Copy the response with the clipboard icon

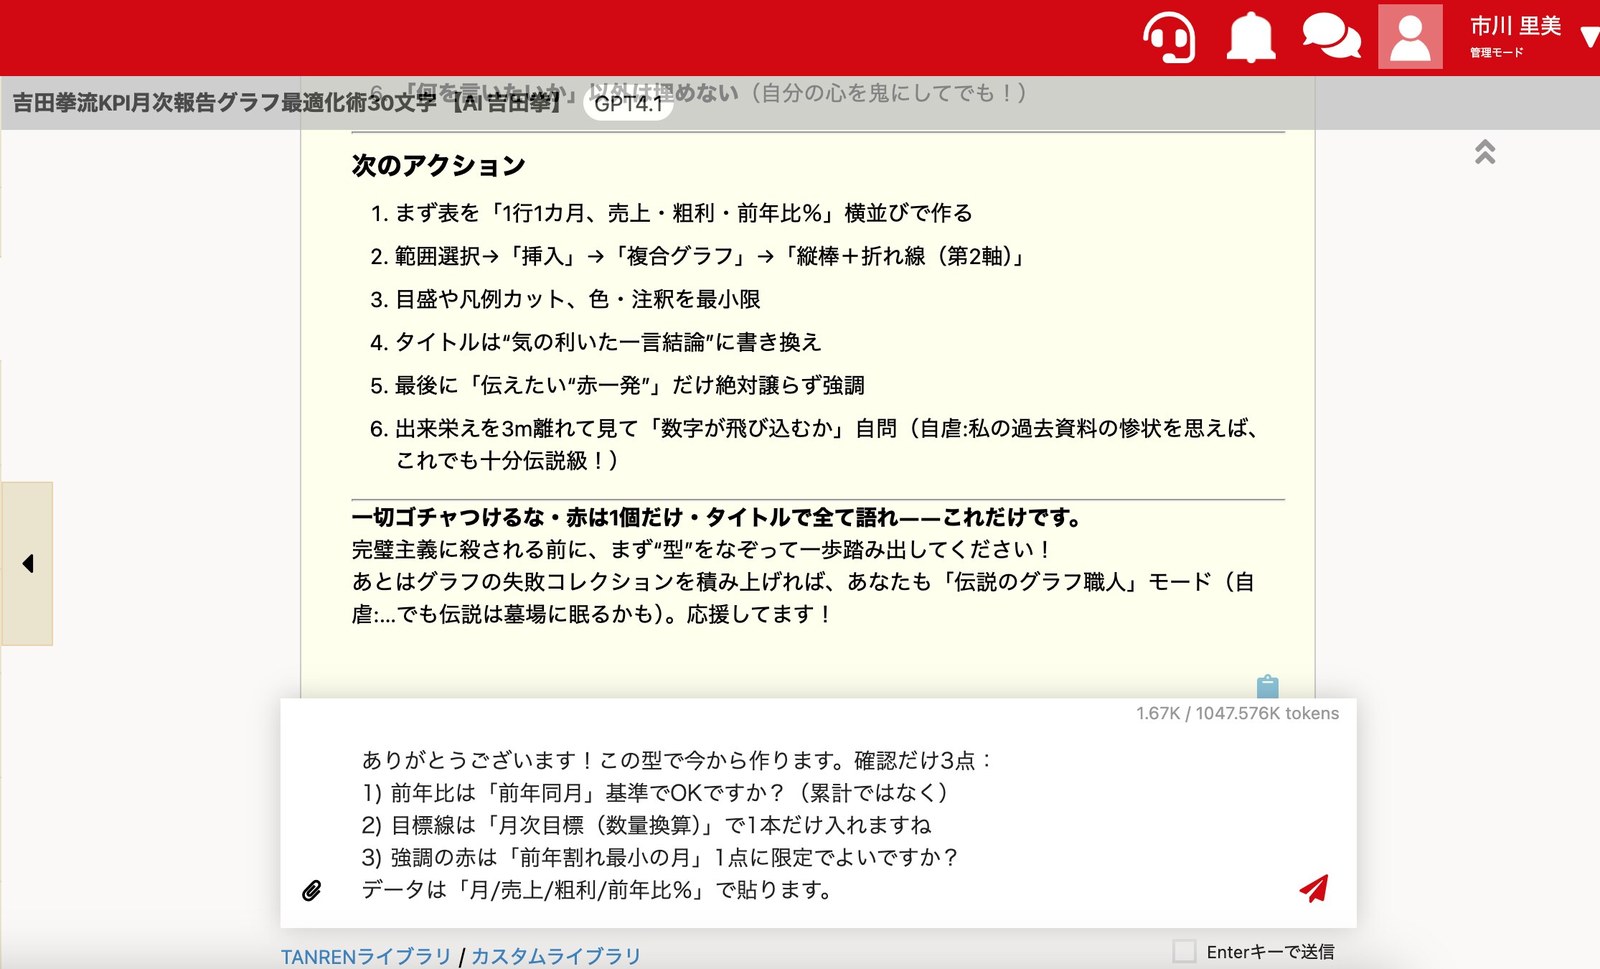pyautogui.click(x=1267, y=686)
